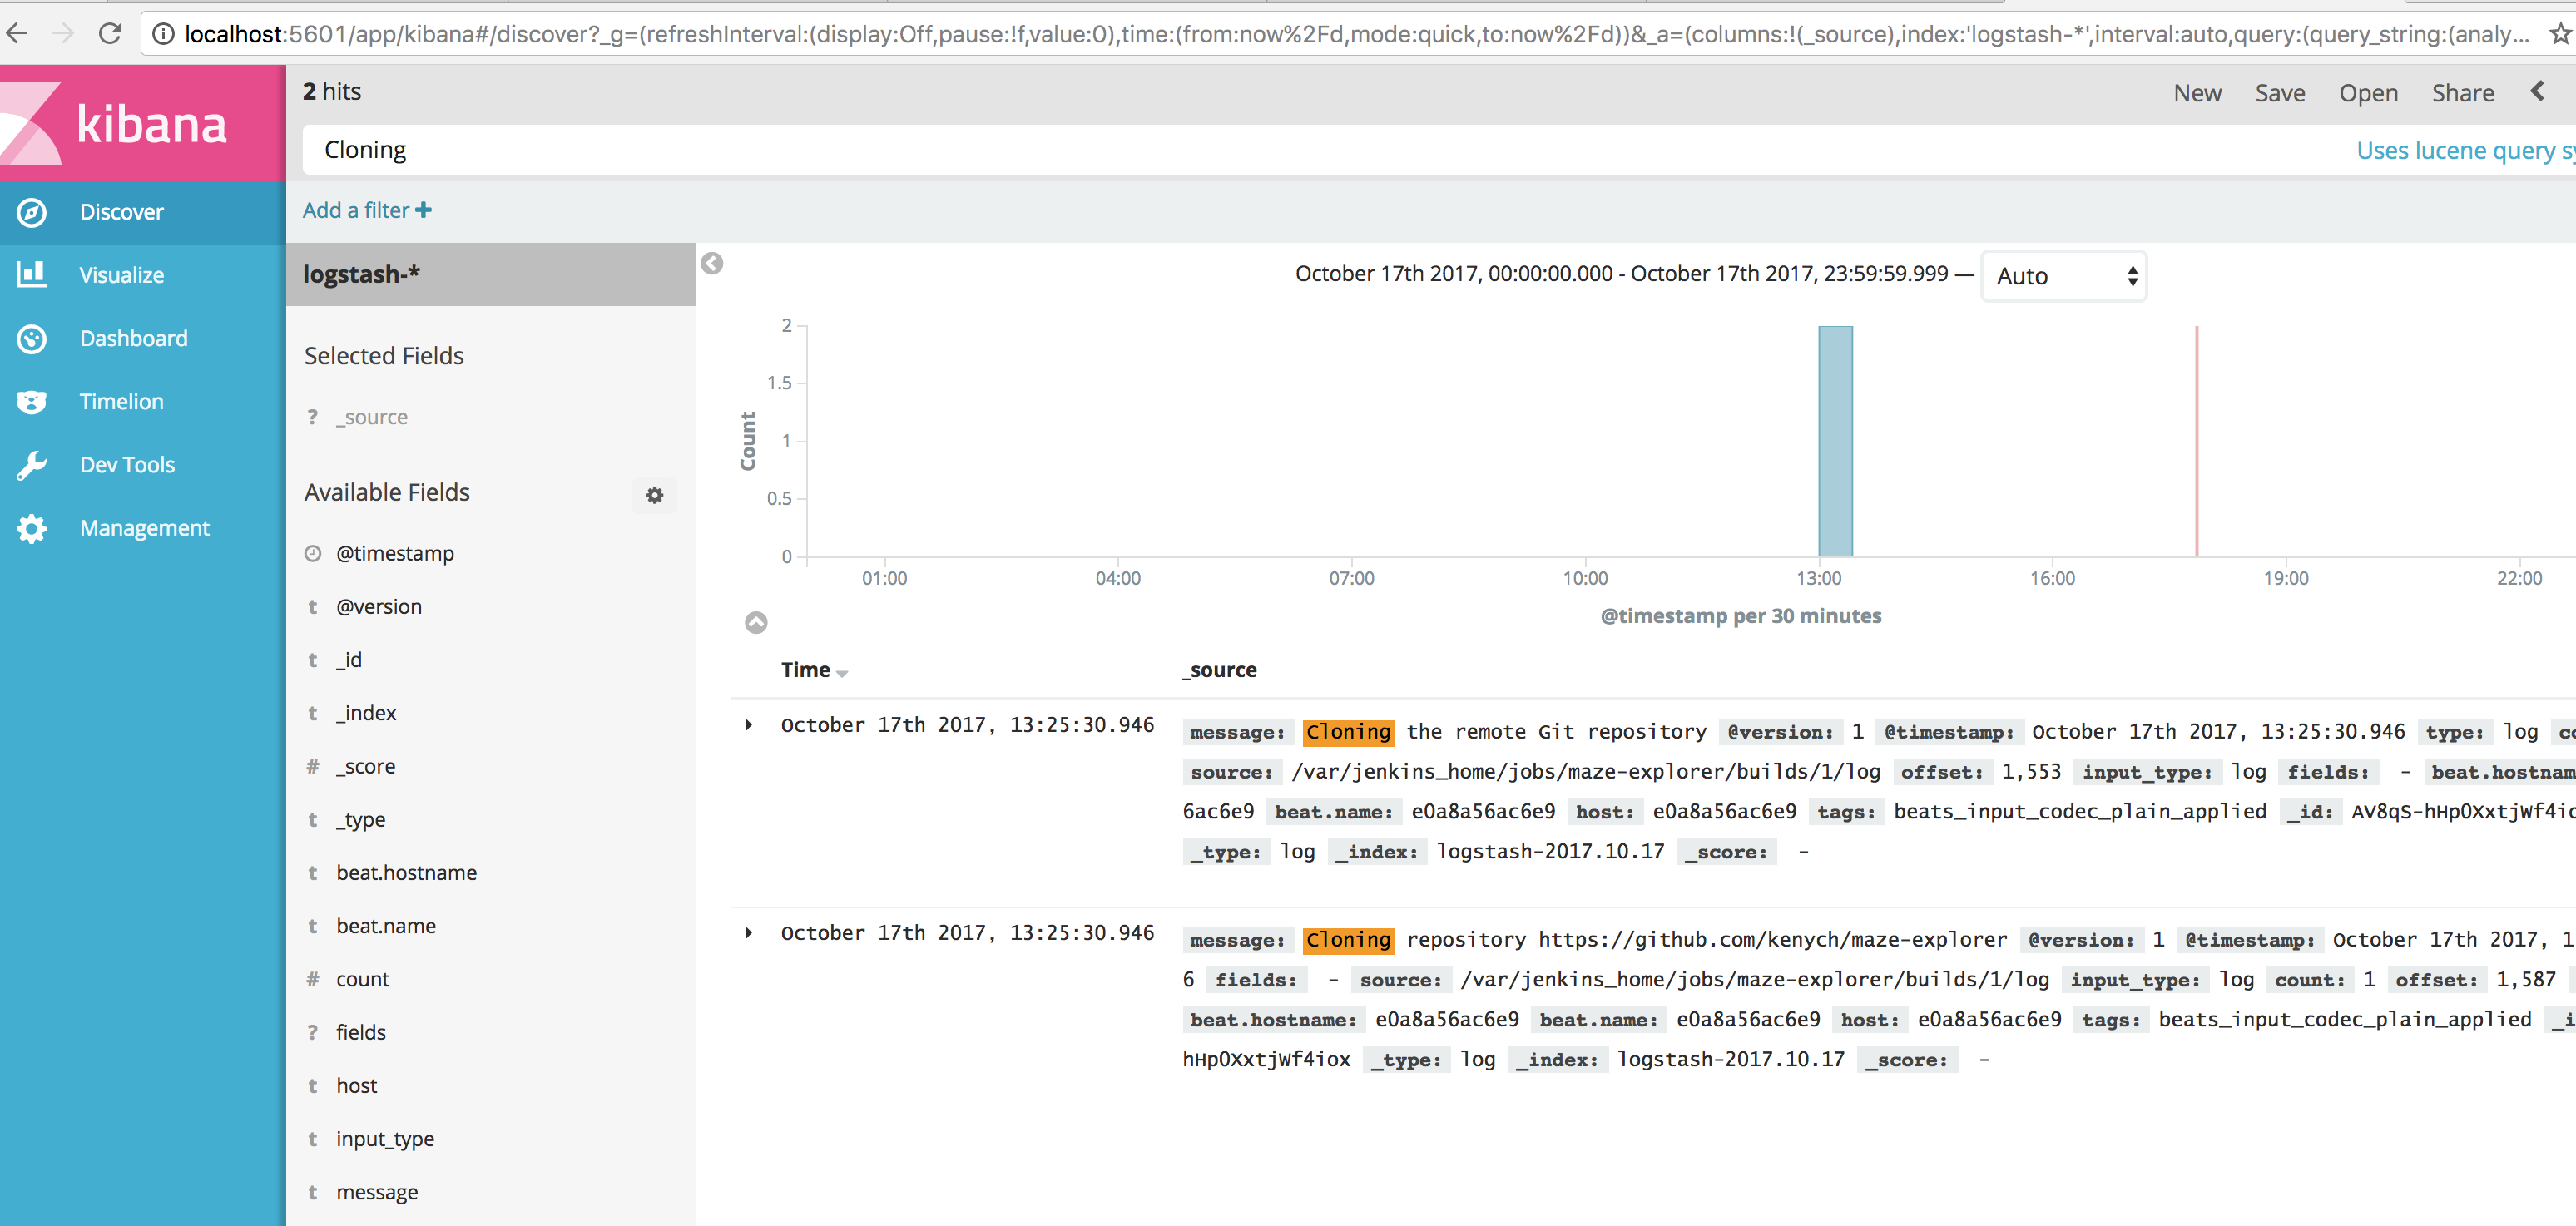Save the current search
Viewport: 2576px width, 1226px height.
pos(2280,93)
